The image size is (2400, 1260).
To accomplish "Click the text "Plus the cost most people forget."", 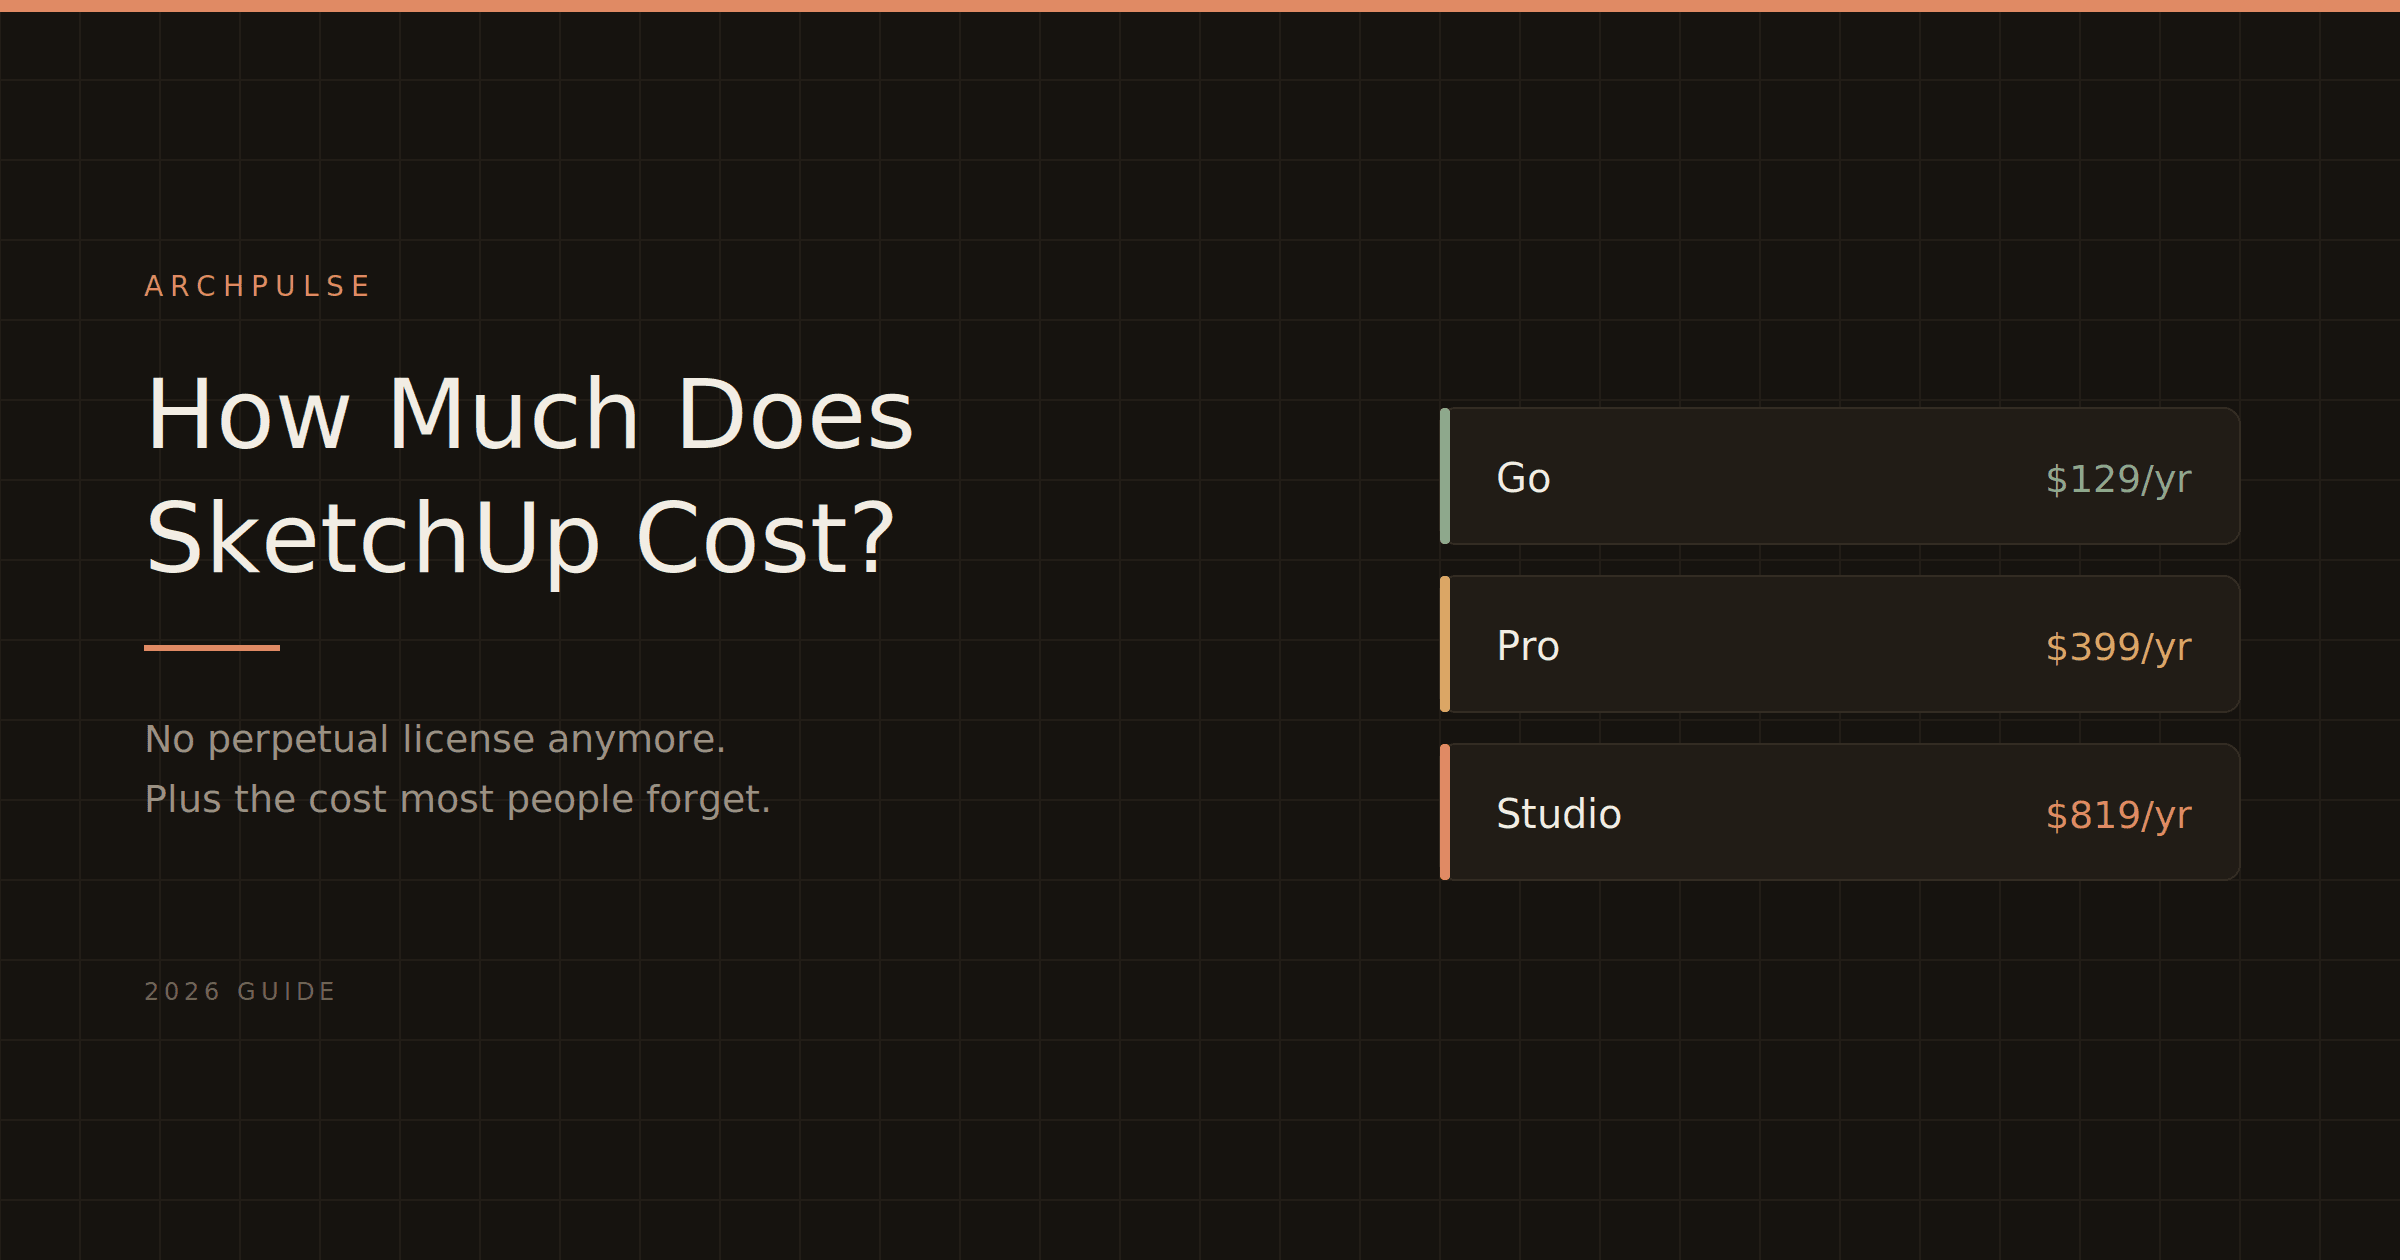I will point(458,799).
